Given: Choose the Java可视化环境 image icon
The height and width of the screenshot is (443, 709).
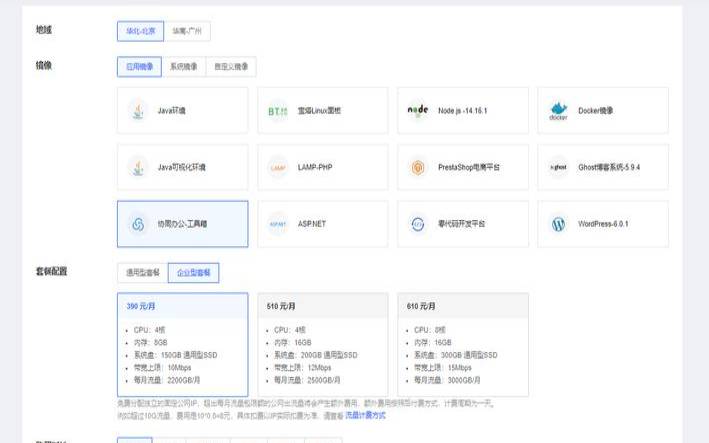Looking at the screenshot, I should [x=138, y=167].
